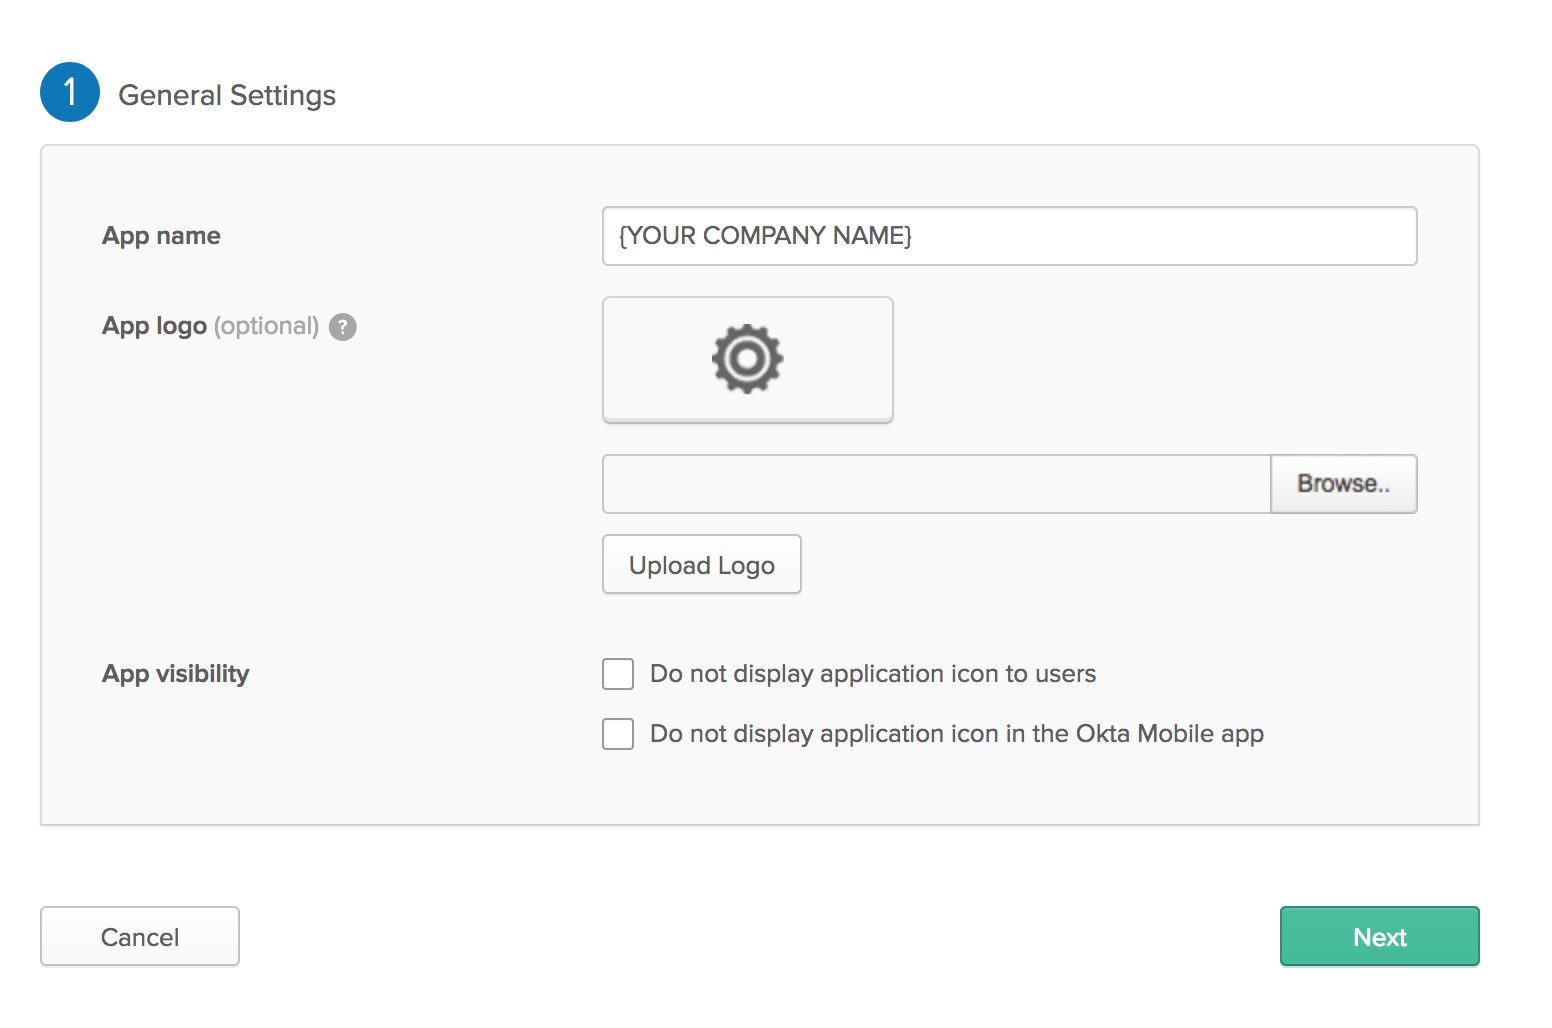Click the 'Do not display application icon to users' text
Image resolution: width=1552 pixels, height=1028 pixels.
click(873, 674)
